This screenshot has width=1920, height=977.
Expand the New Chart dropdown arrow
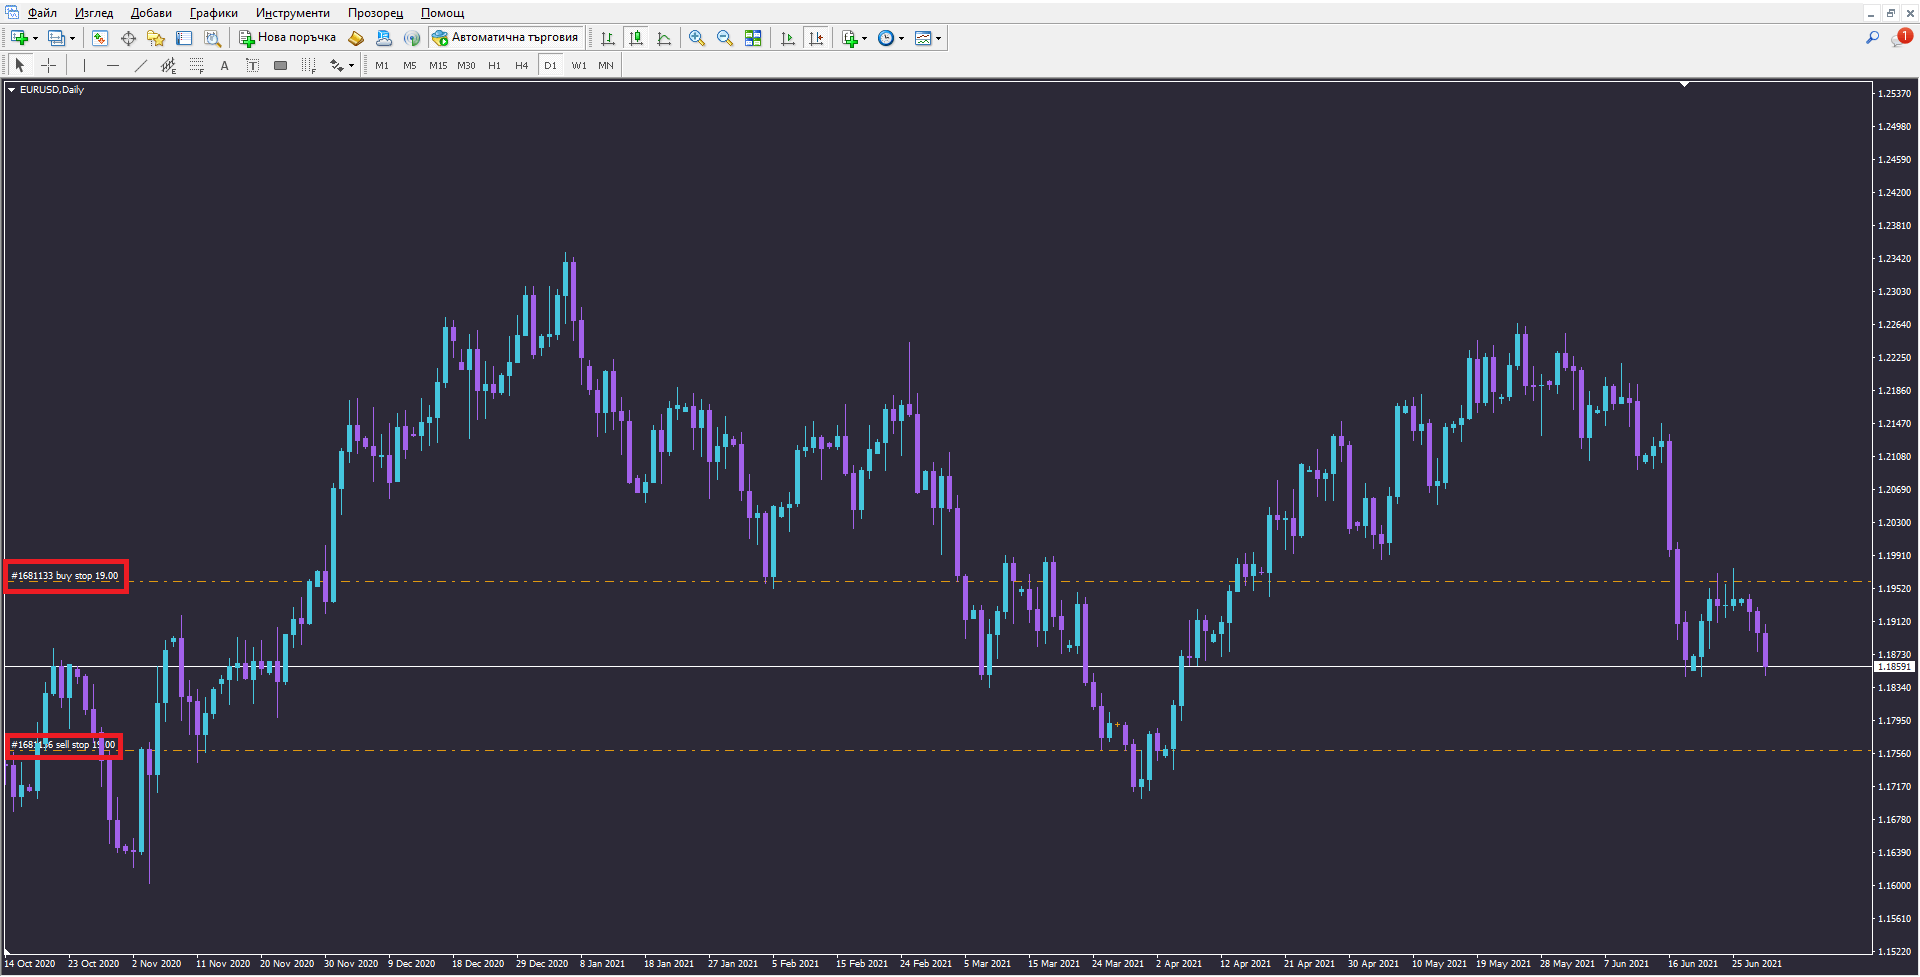point(35,38)
